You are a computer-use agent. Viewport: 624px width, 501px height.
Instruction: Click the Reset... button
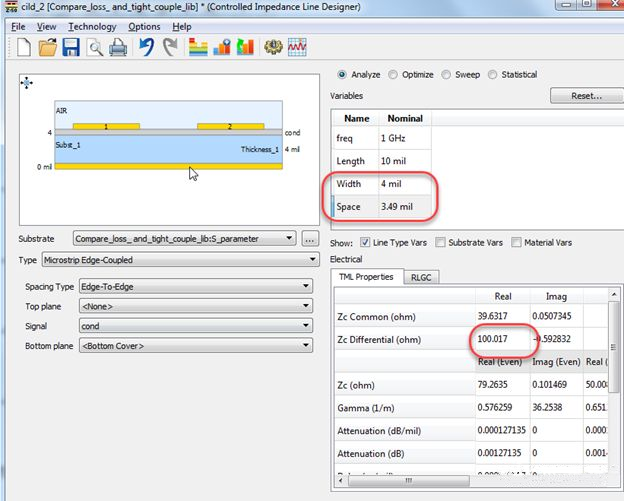tap(585, 96)
